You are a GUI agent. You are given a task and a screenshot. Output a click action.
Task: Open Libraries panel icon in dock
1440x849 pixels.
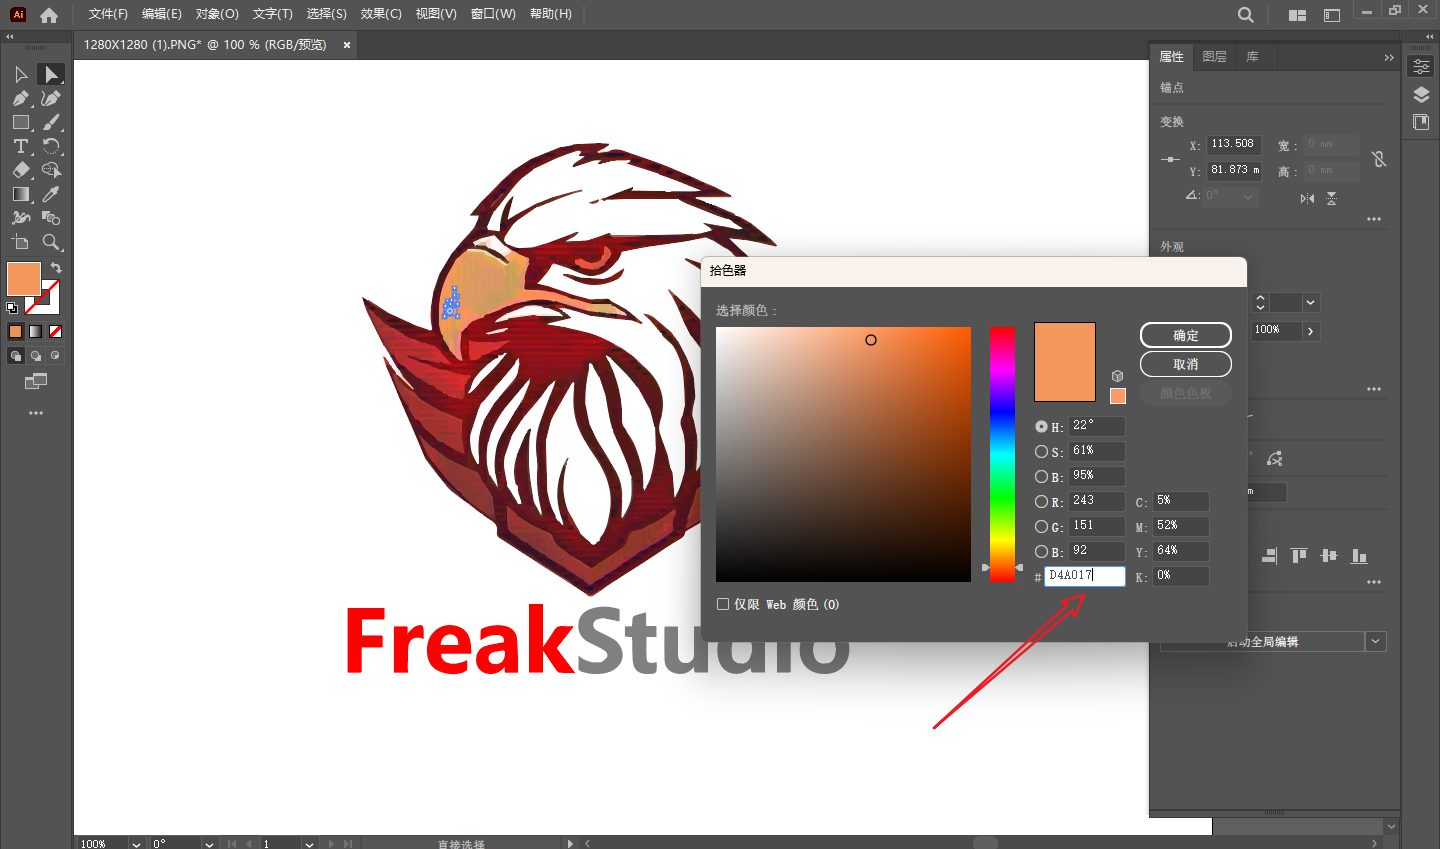pos(1421,122)
